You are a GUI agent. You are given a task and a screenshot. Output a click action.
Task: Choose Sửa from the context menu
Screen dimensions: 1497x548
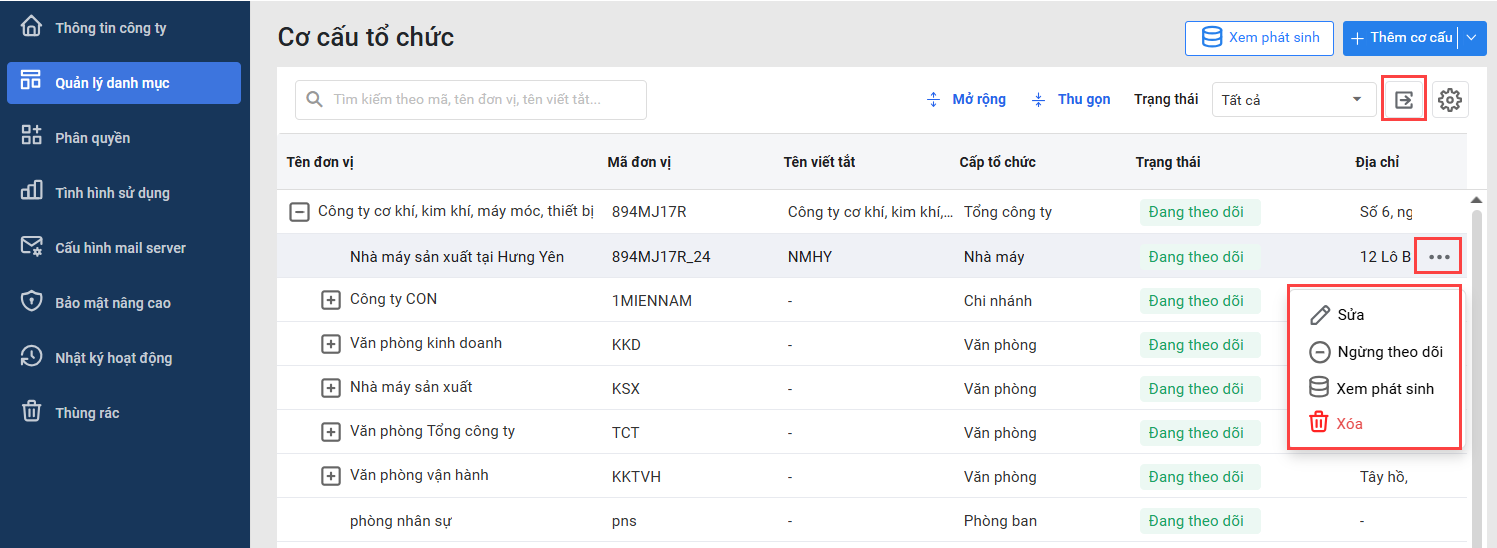point(1350,315)
